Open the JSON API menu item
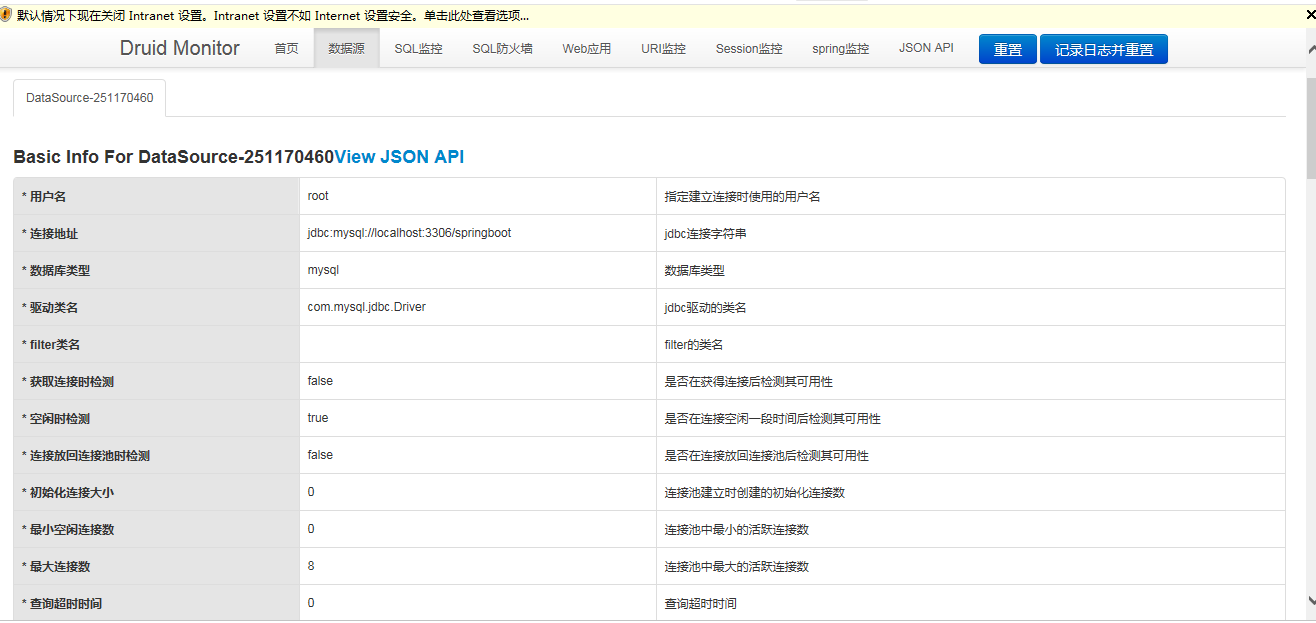The width and height of the screenshot is (1316, 623). pos(926,48)
